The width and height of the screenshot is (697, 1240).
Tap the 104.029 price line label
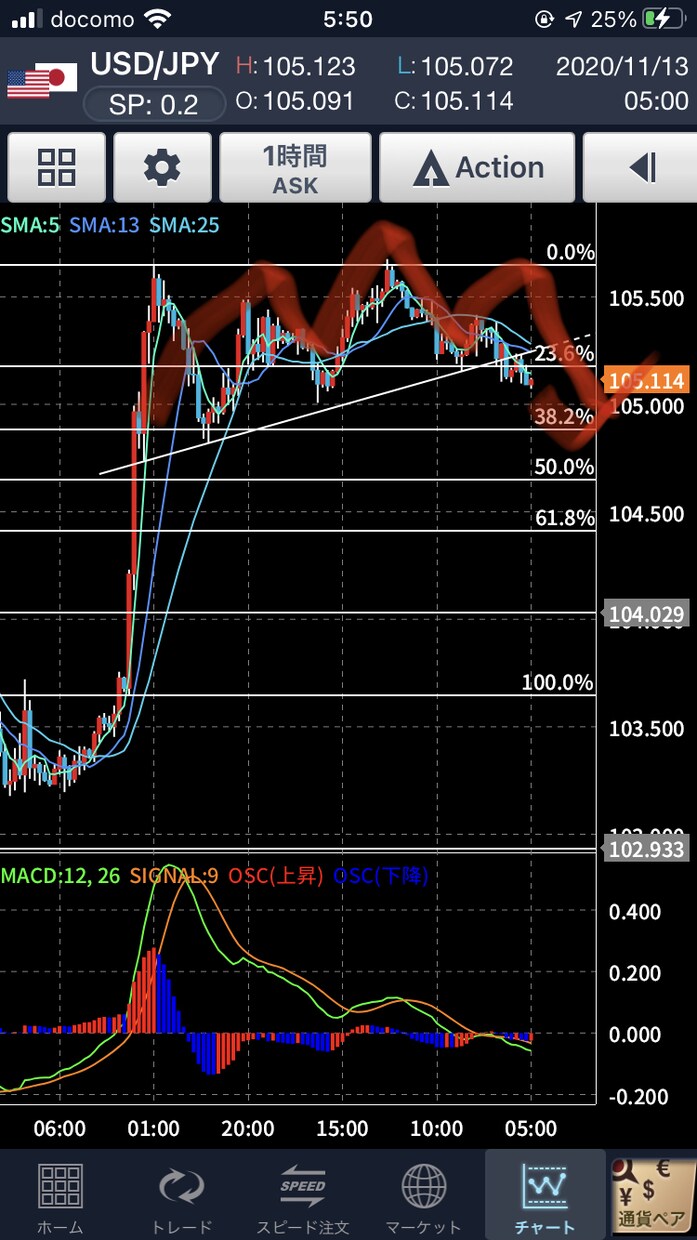[x=646, y=614]
